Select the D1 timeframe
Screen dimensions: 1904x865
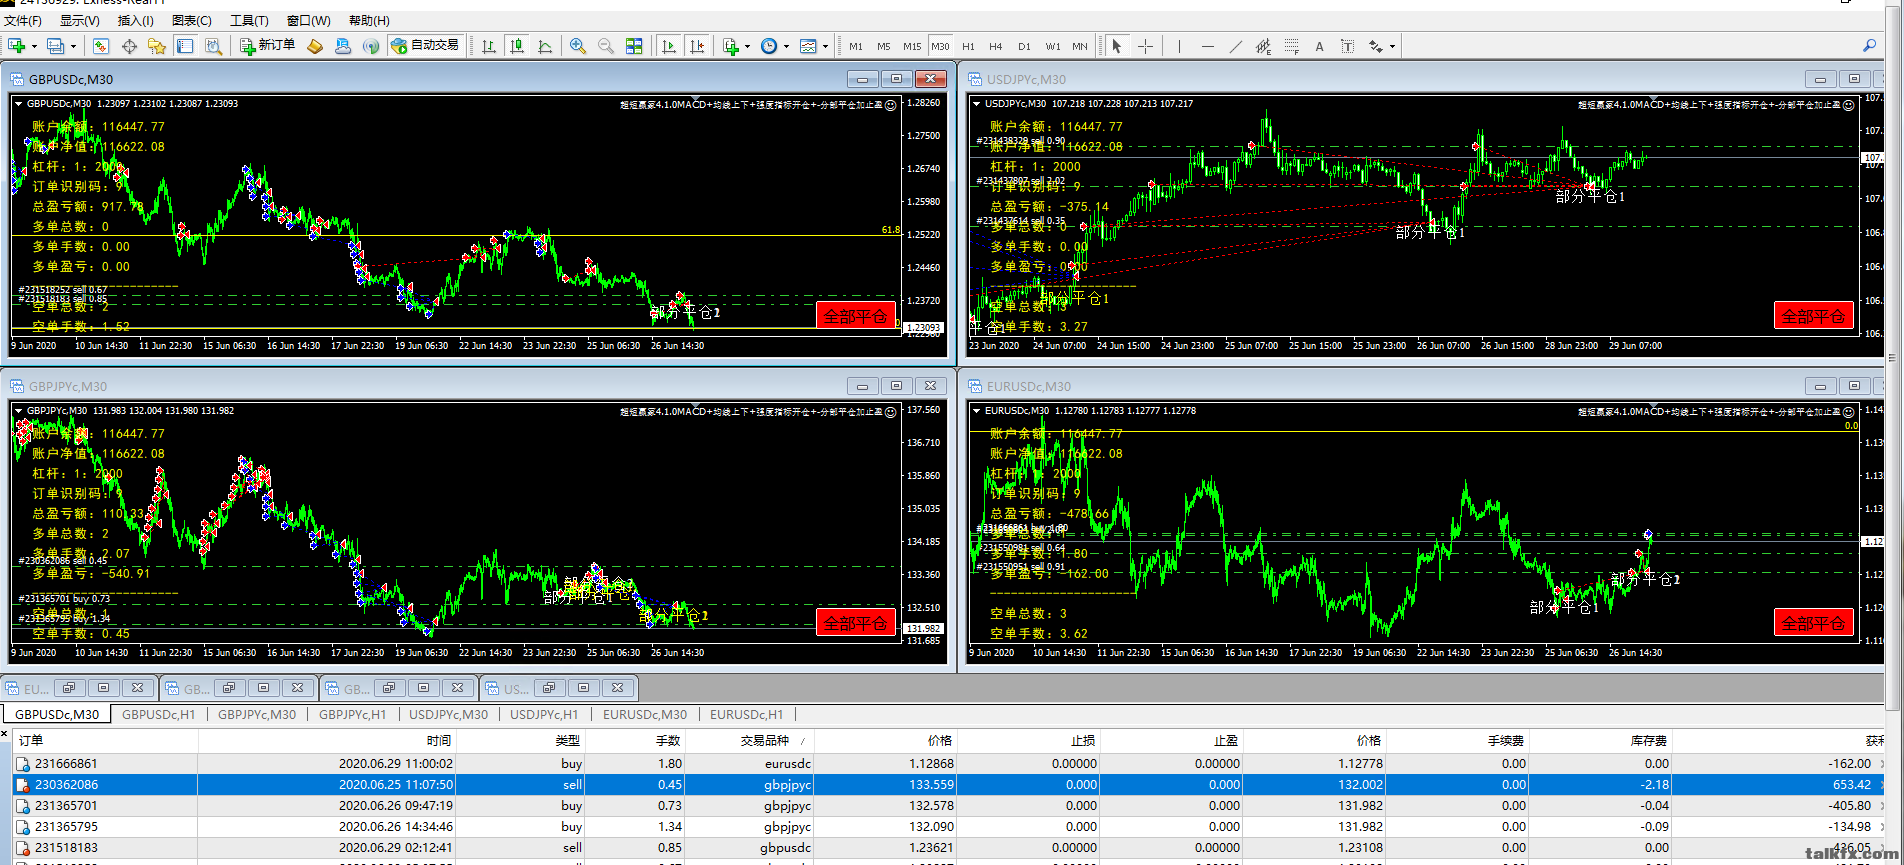tap(1024, 46)
